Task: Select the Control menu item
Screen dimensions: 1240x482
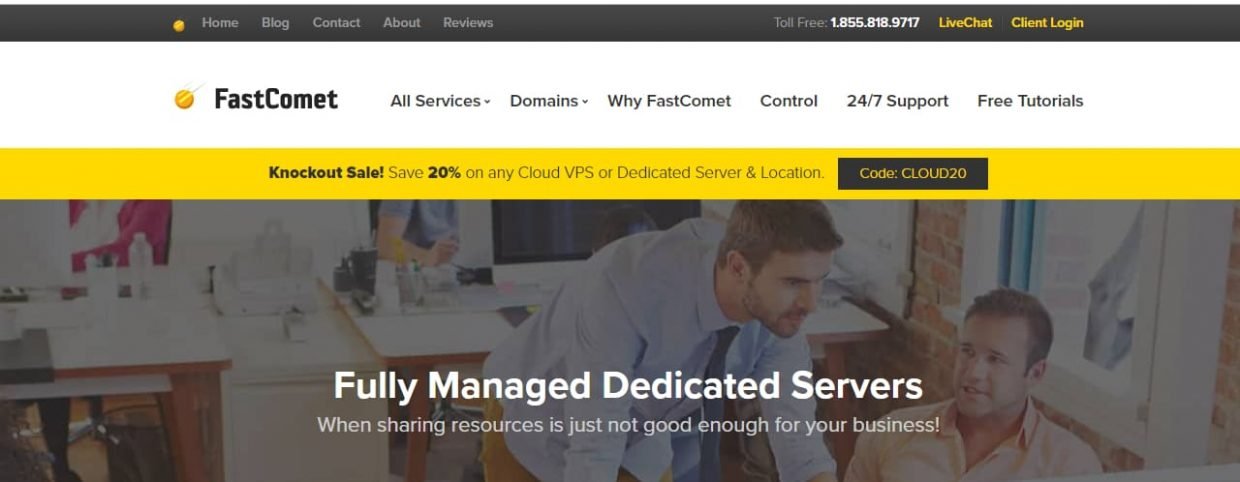Action: tap(789, 101)
